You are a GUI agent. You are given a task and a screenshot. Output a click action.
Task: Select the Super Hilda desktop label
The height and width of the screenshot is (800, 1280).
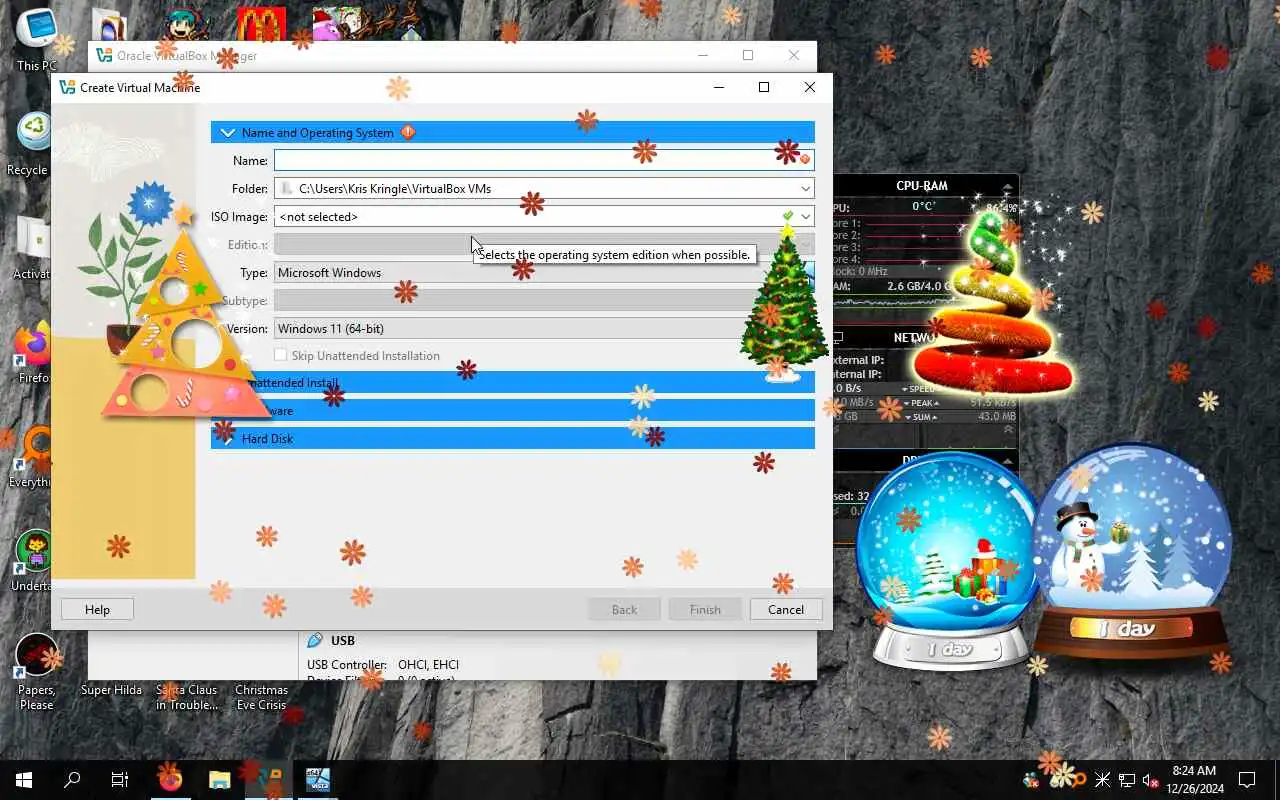point(111,690)
